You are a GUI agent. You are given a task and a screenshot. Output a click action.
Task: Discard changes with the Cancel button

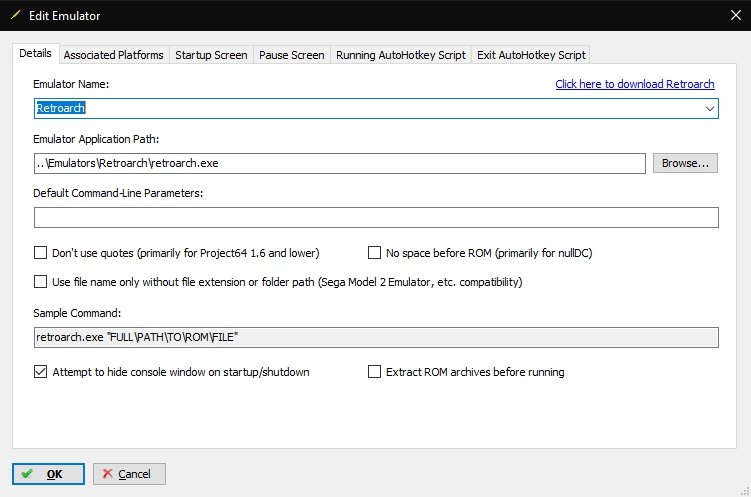129,473
